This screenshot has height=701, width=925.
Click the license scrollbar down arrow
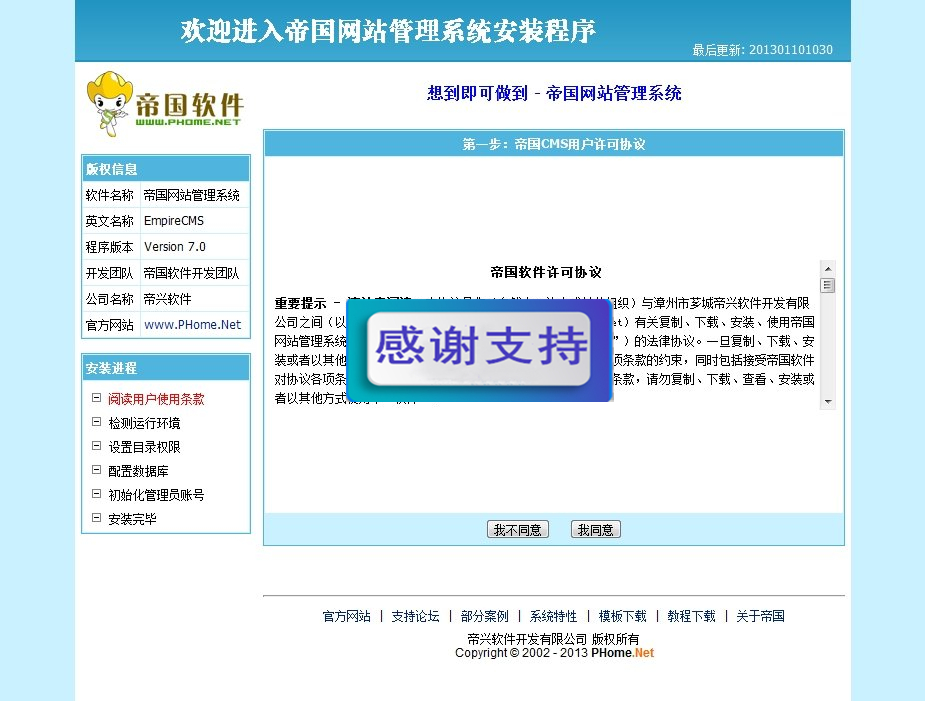click(828, 402)
